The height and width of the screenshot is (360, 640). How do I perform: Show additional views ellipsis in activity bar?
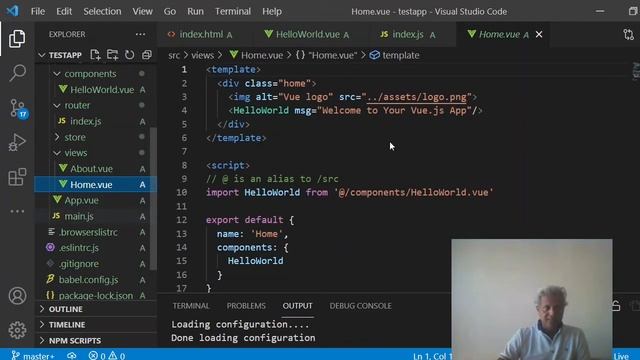click(17, 211)
